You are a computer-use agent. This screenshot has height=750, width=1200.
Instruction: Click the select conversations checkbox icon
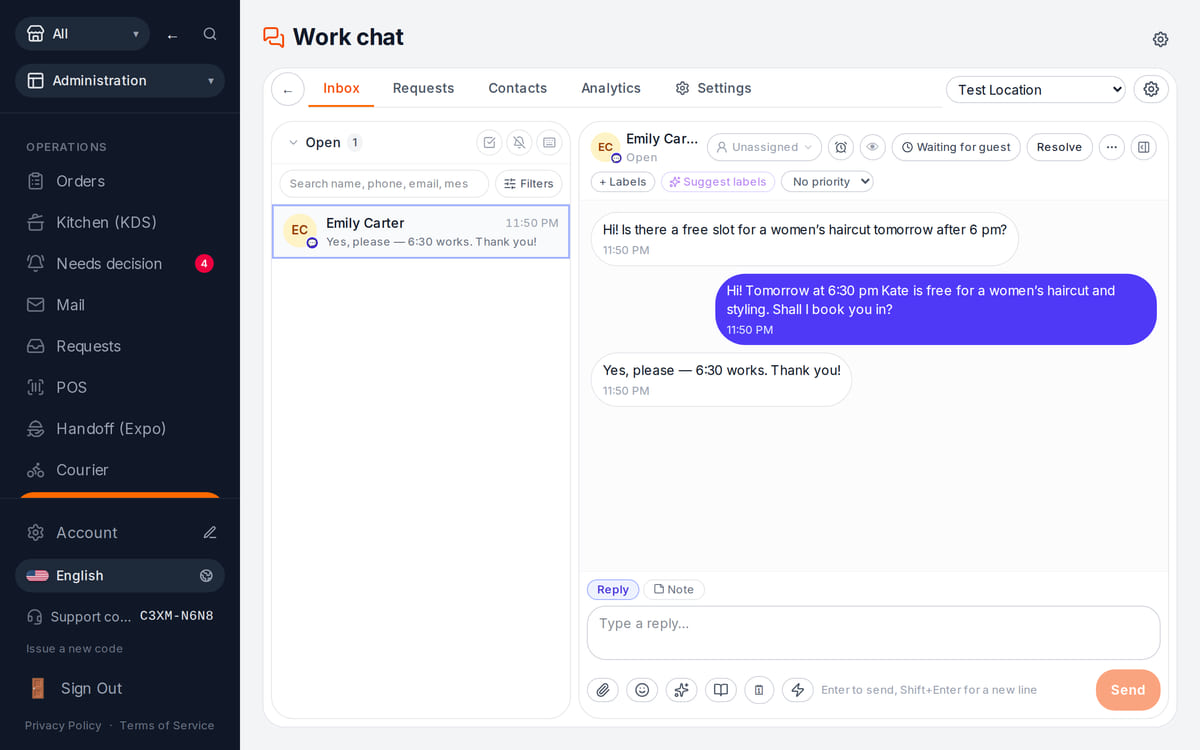tap(489, 143)
